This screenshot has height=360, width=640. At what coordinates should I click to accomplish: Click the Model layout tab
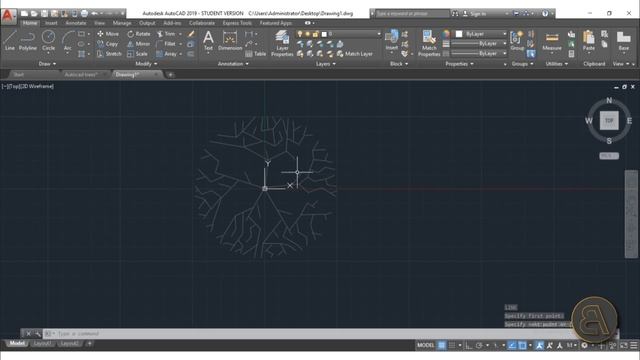click(x=17, y=344)
